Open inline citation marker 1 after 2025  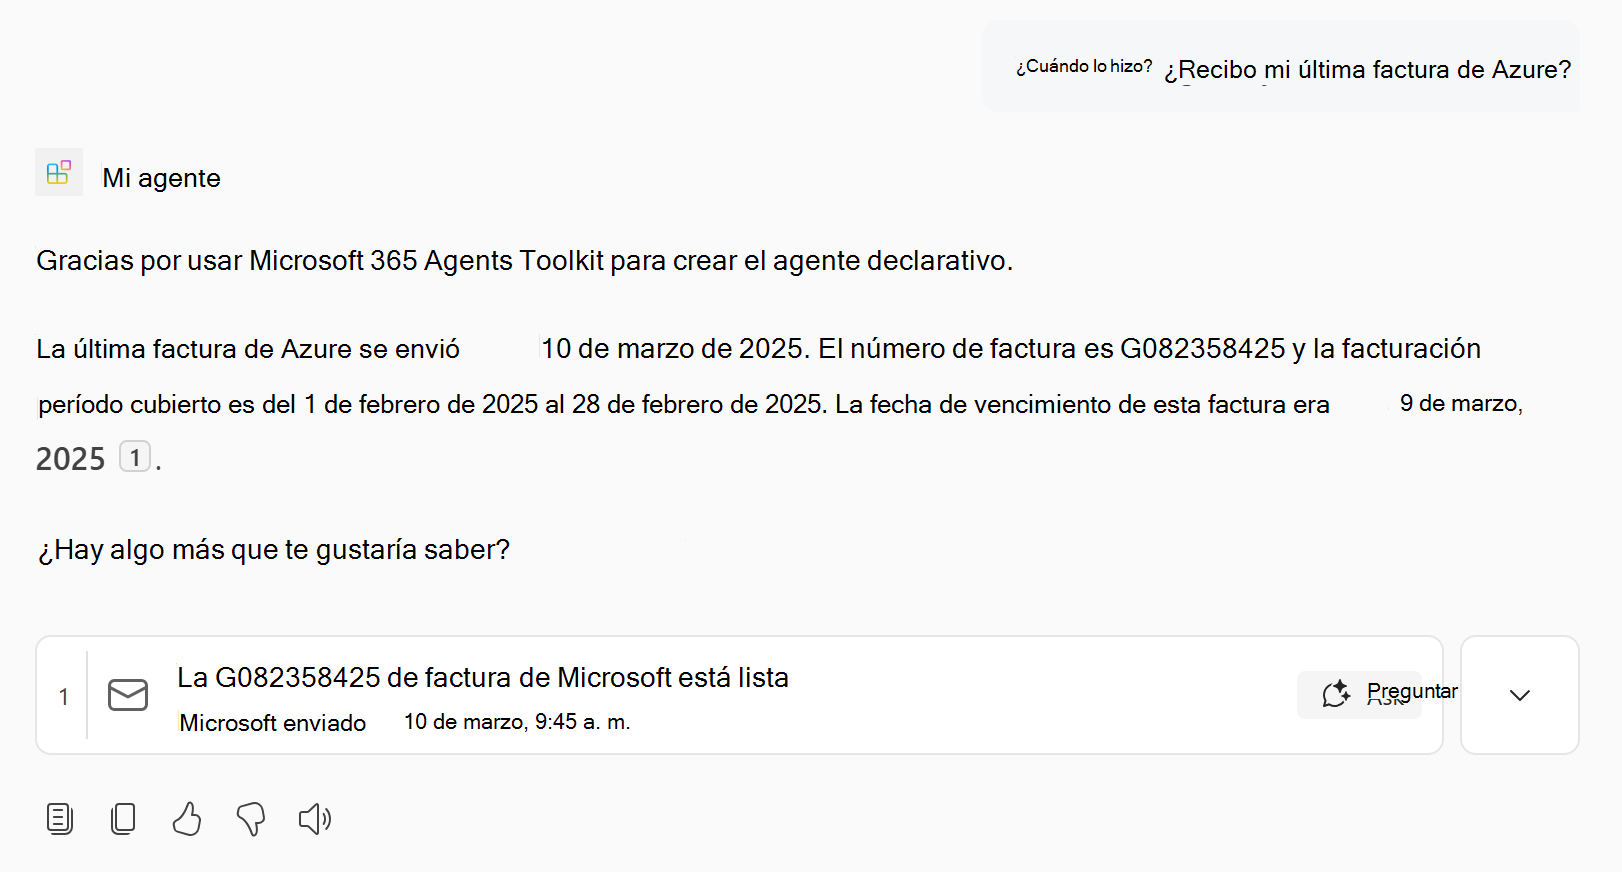coord(135,456)
